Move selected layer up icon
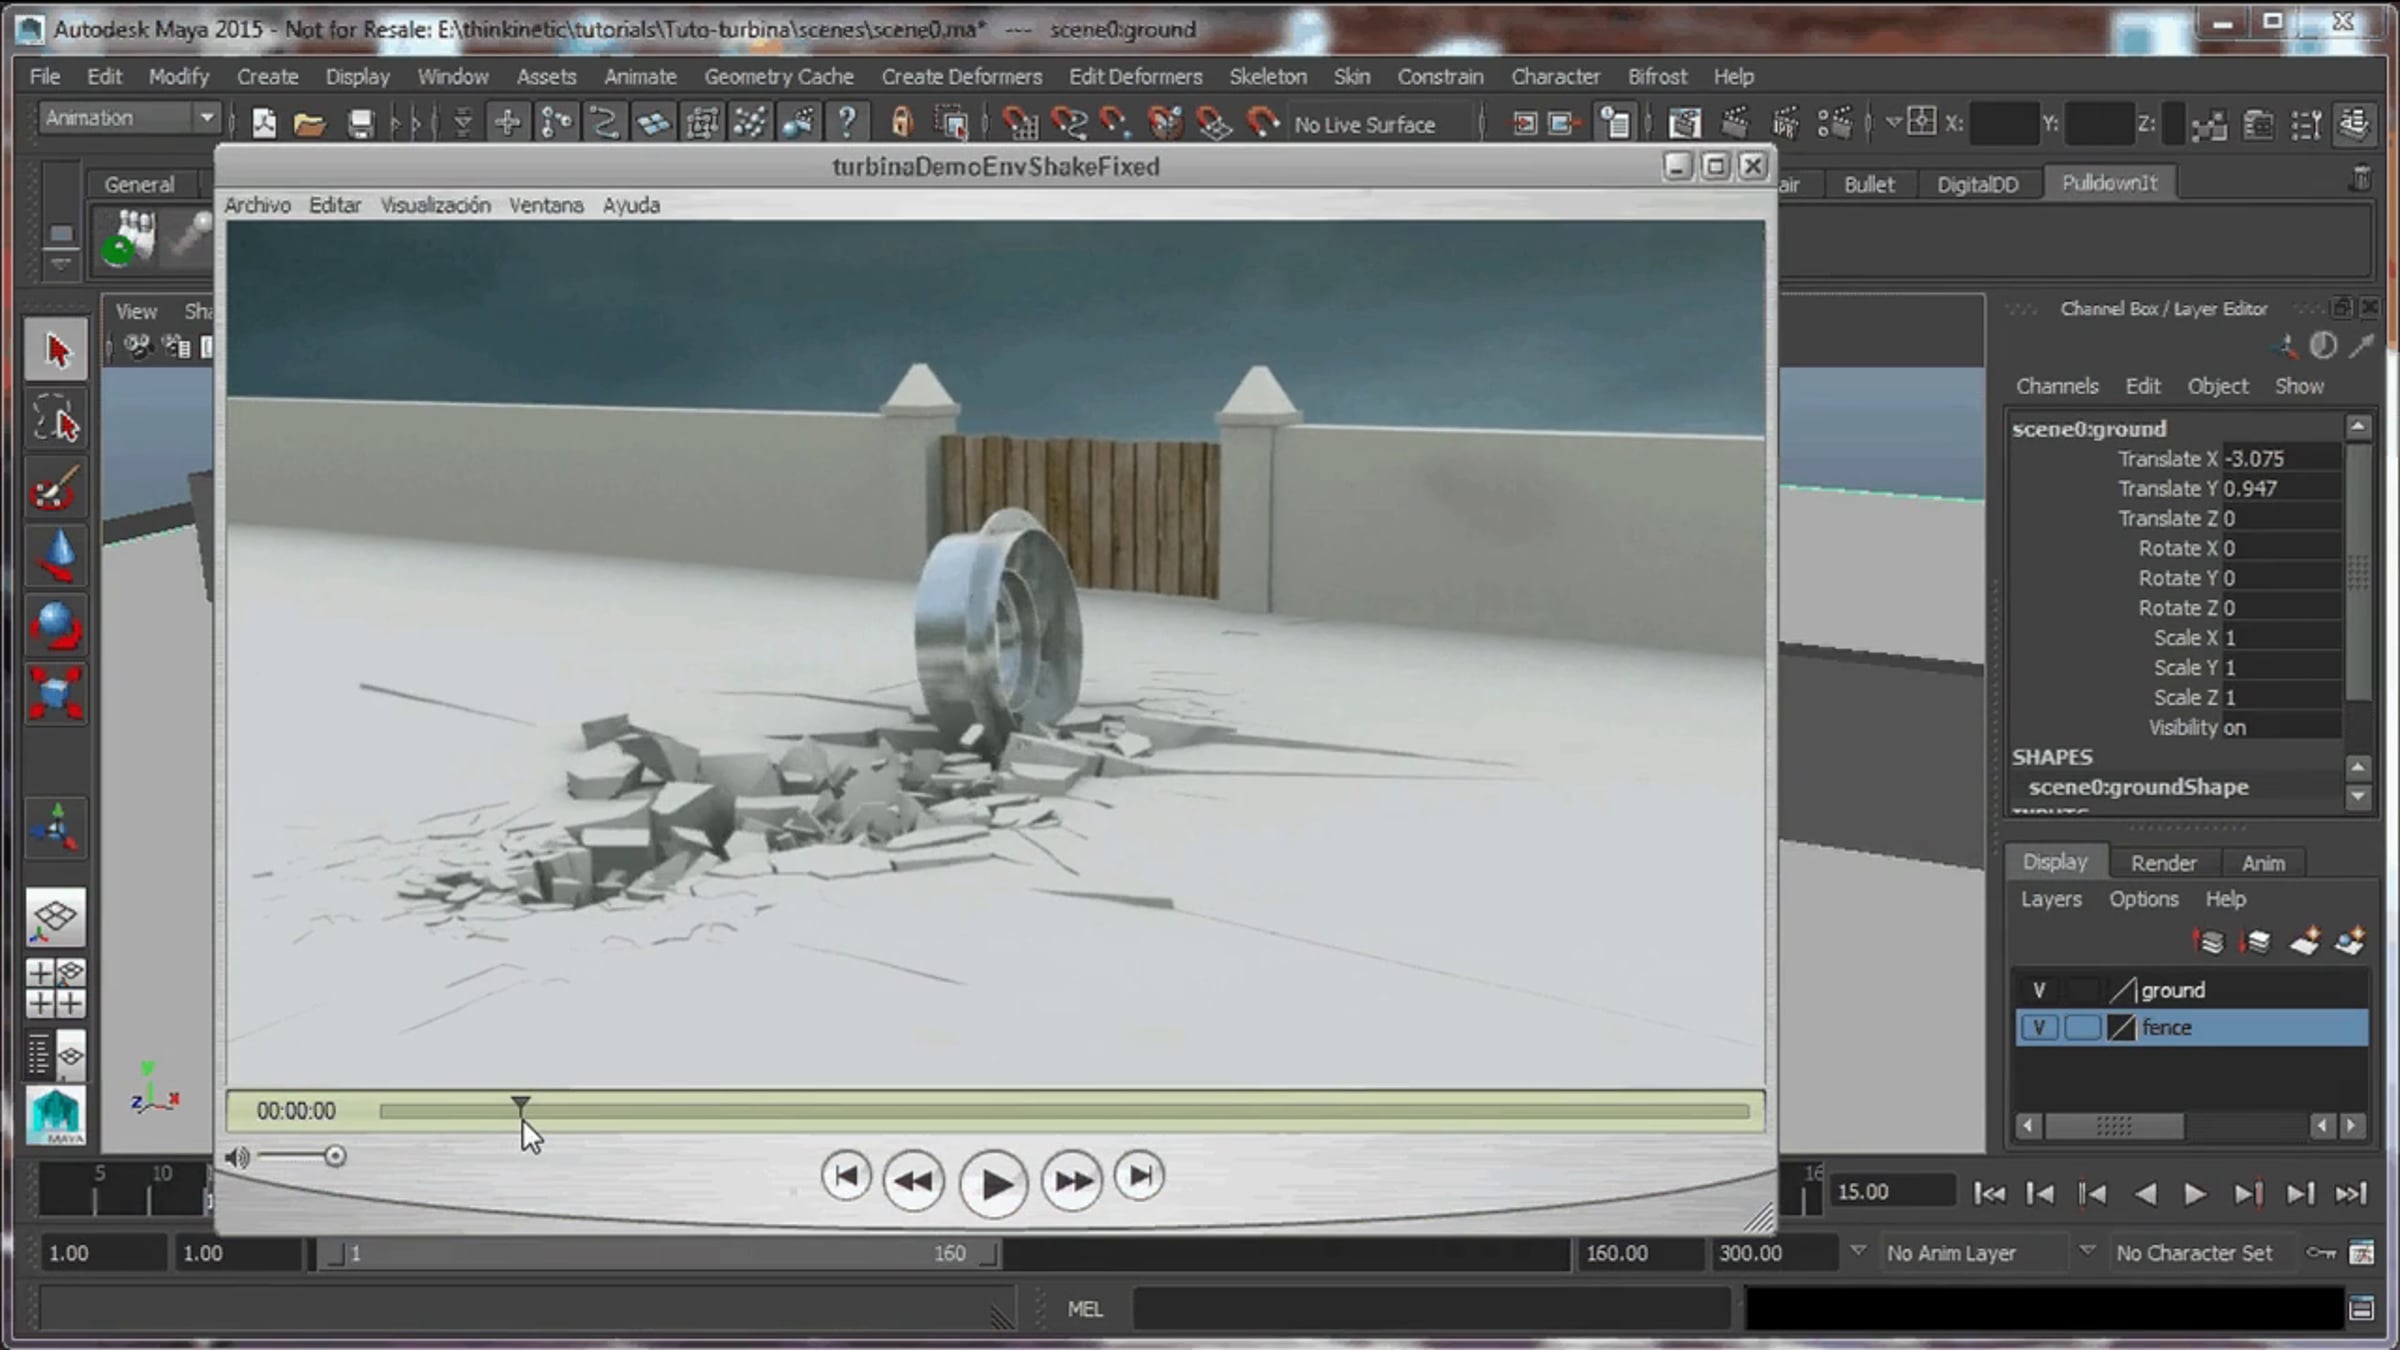Screen dimensions: 2400x1350 [2210, 942]
